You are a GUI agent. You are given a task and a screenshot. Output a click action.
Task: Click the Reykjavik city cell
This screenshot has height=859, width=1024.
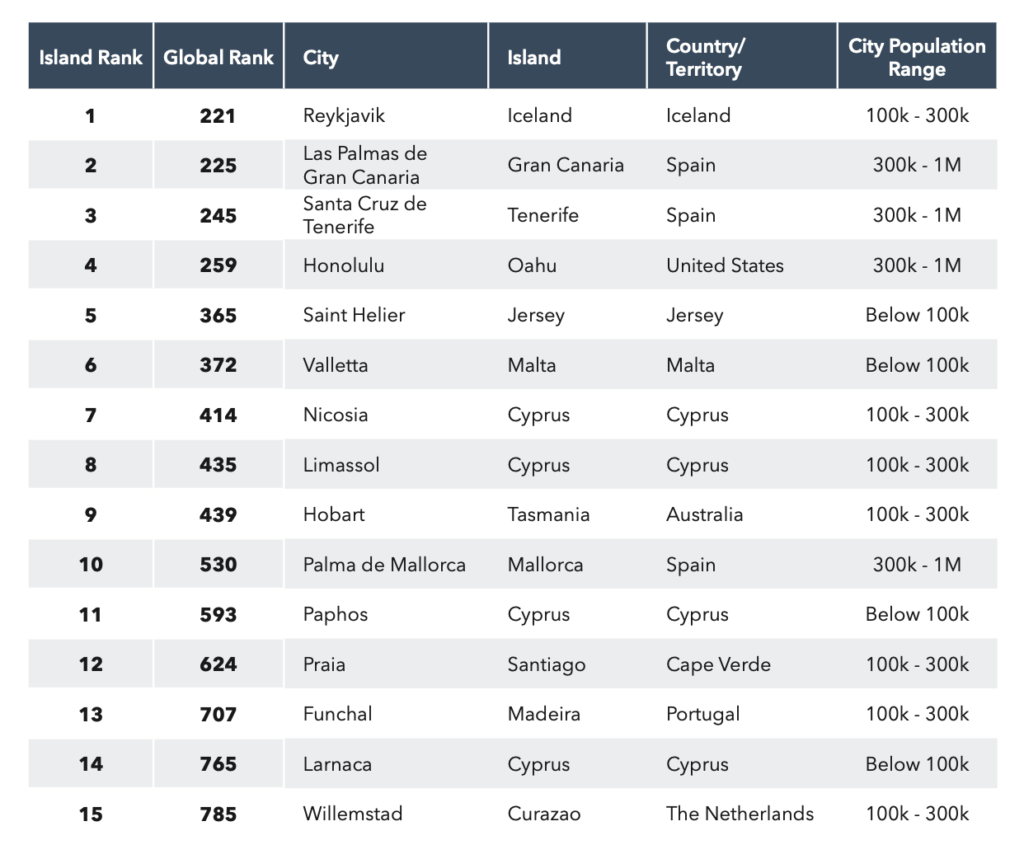click(344, 115)
